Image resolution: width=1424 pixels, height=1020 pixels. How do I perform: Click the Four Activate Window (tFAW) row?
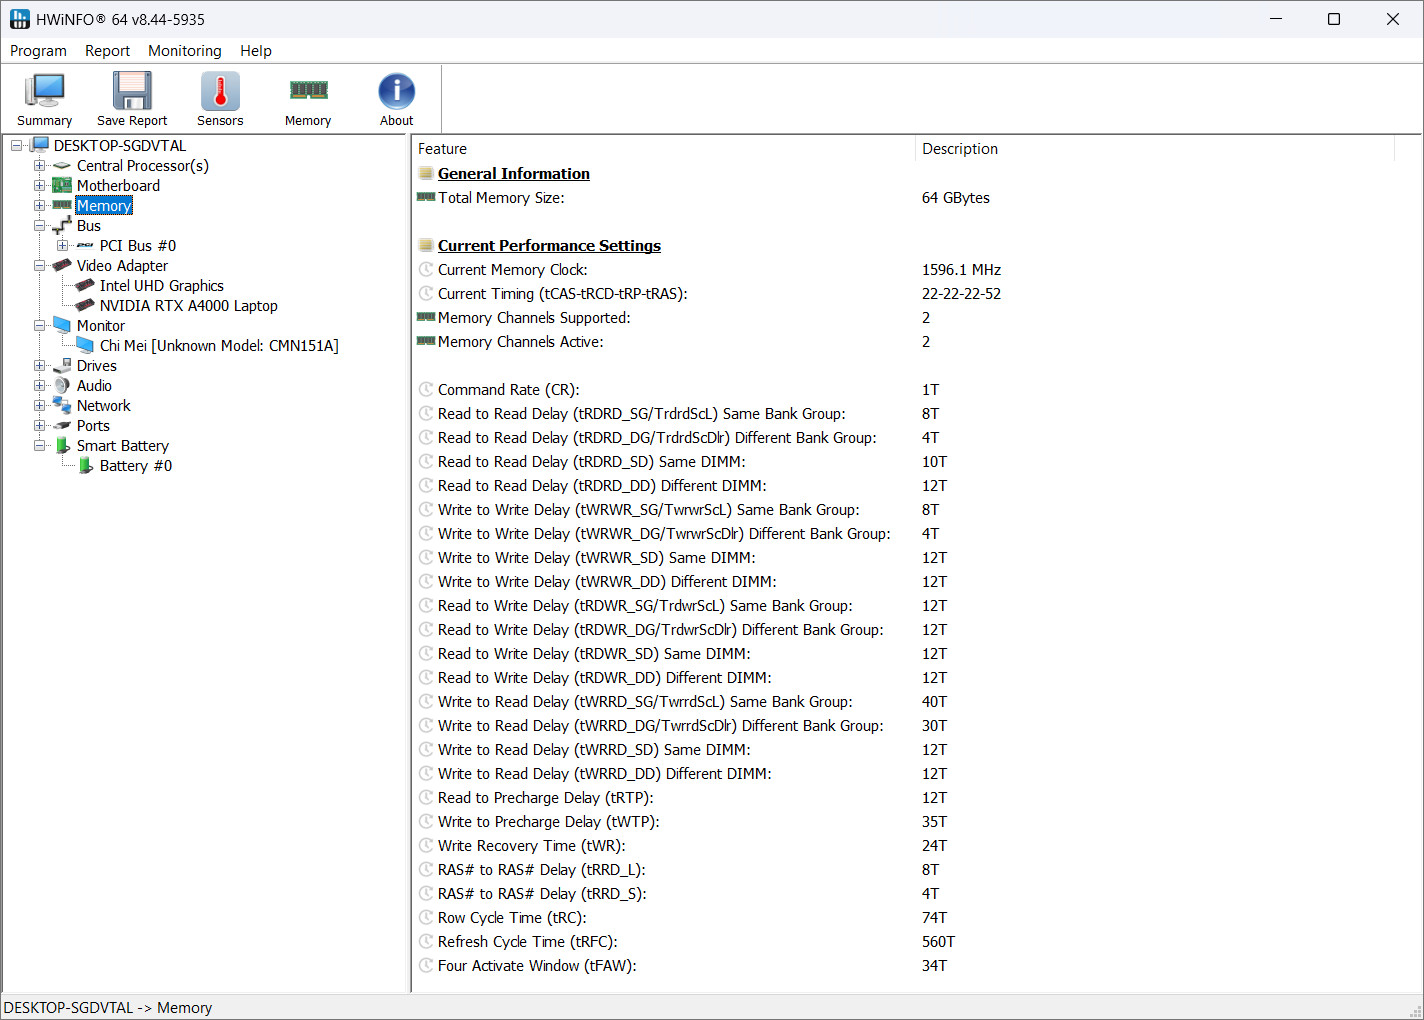905,966
